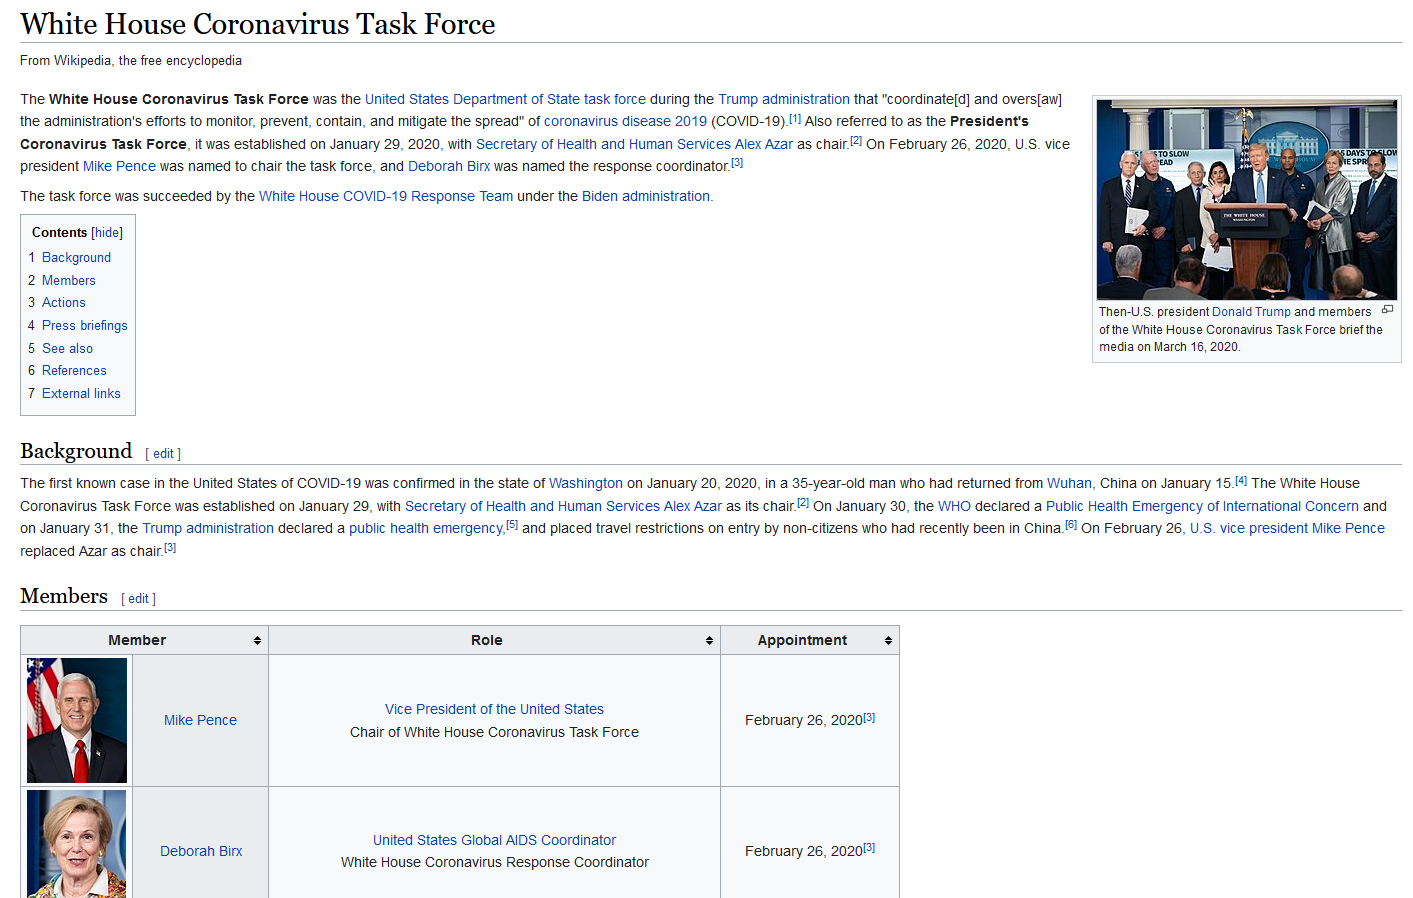Enlarge the task force briefing photo caption icon
1413x898 pixels.
tap(1387, 310)
